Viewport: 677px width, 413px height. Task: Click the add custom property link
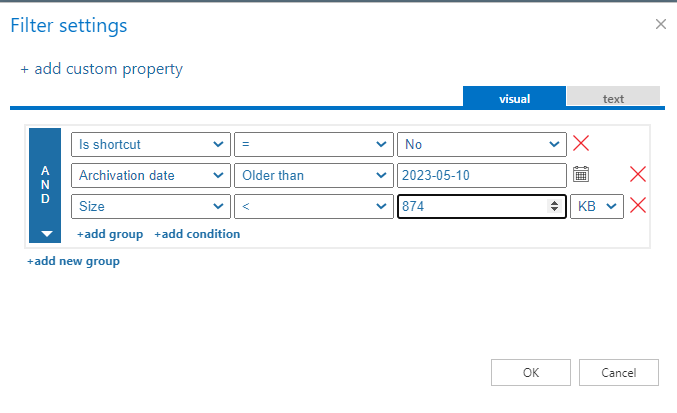[x=102, y=69]
